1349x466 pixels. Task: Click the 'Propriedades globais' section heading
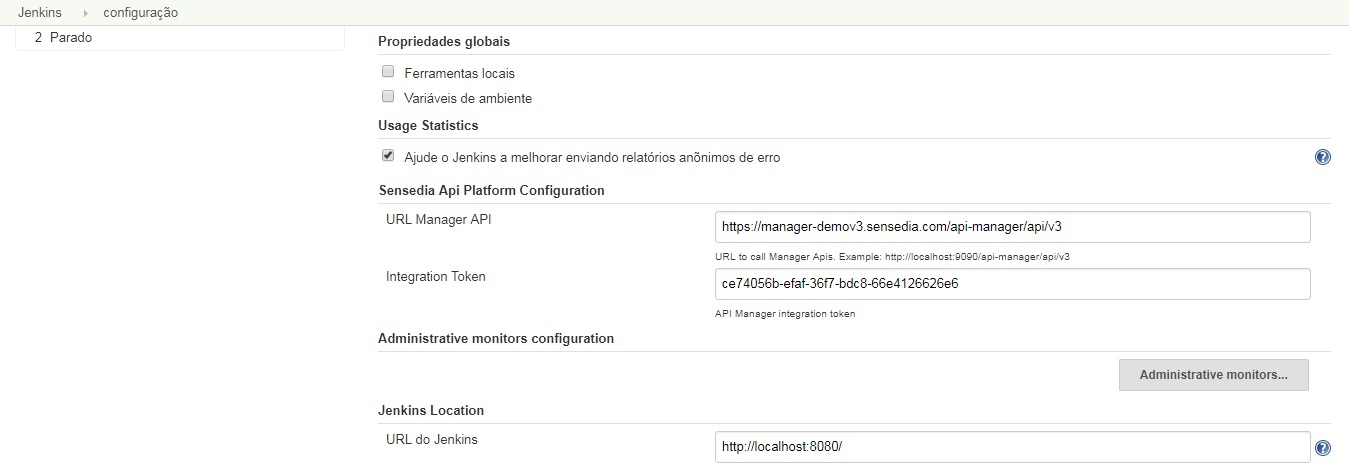tap(444, 41)
